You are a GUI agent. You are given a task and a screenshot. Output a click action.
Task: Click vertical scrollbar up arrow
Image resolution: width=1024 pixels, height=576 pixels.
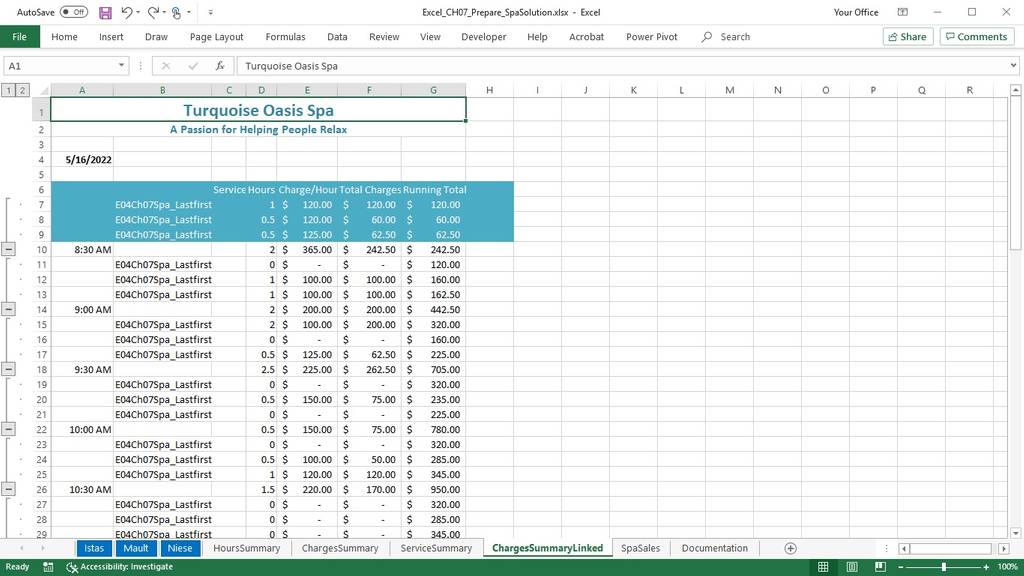coord(1016,90)
